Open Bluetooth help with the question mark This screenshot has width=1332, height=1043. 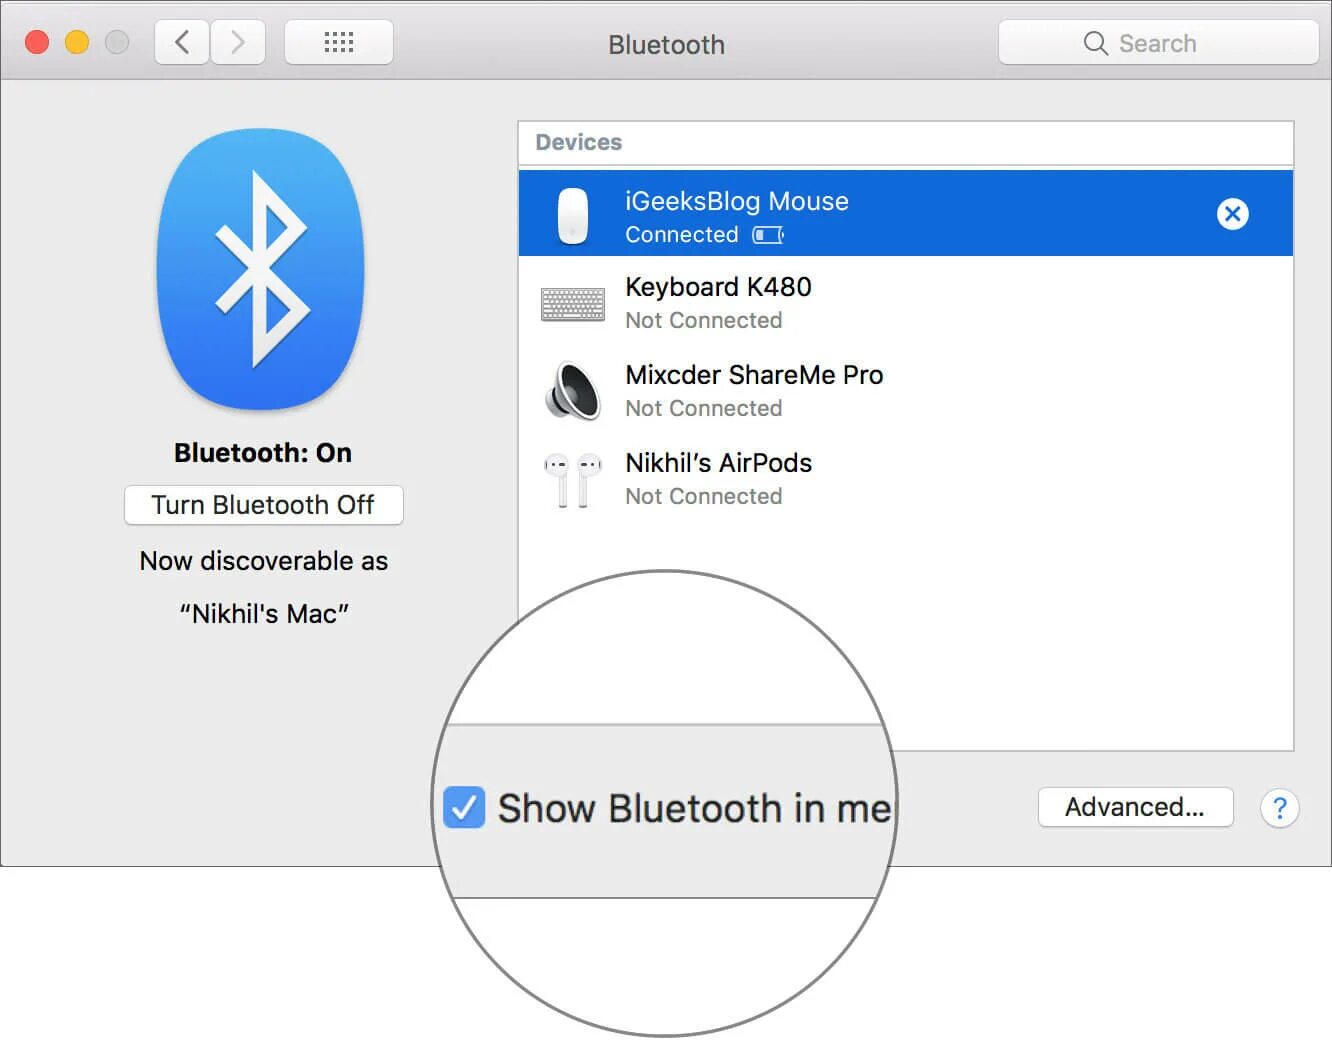[1279, 808]
